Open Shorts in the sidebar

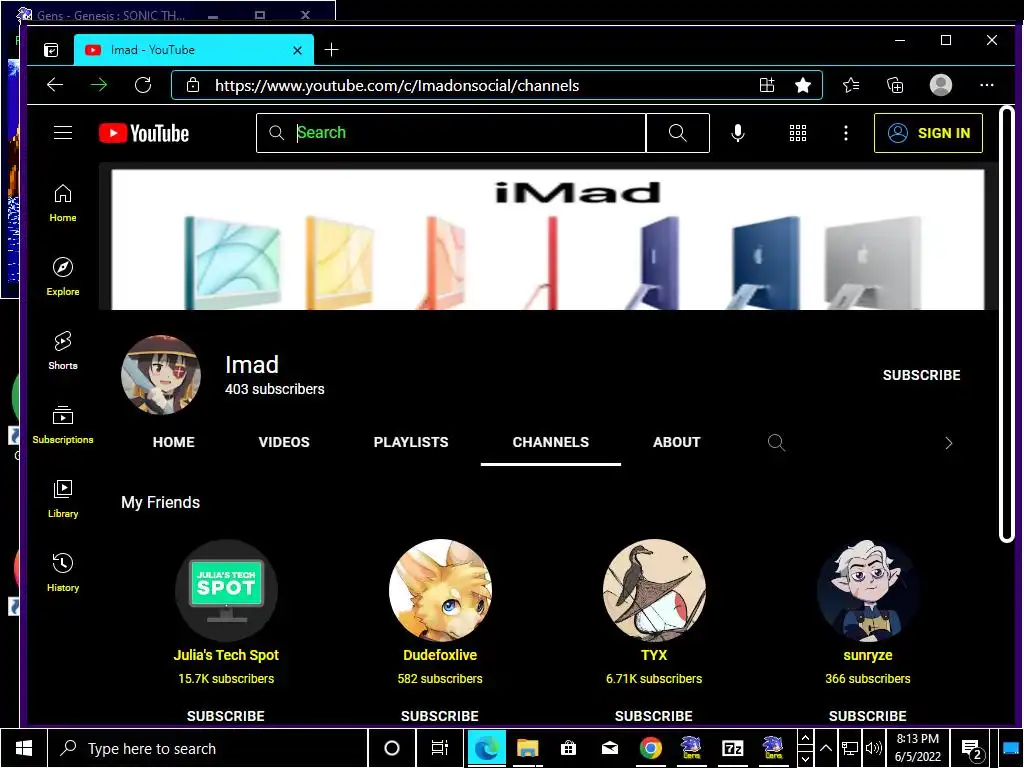(63, 351)
